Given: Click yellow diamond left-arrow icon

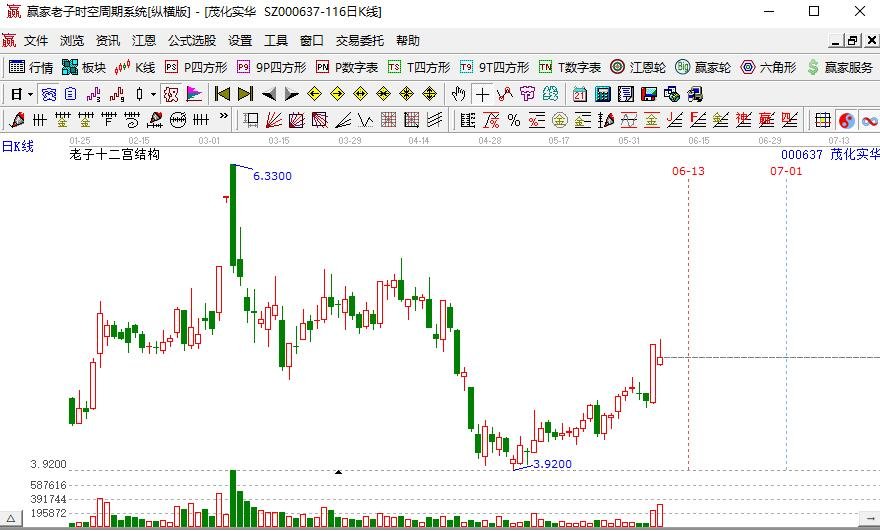Looking at the screenshot, I should (314, 94).
